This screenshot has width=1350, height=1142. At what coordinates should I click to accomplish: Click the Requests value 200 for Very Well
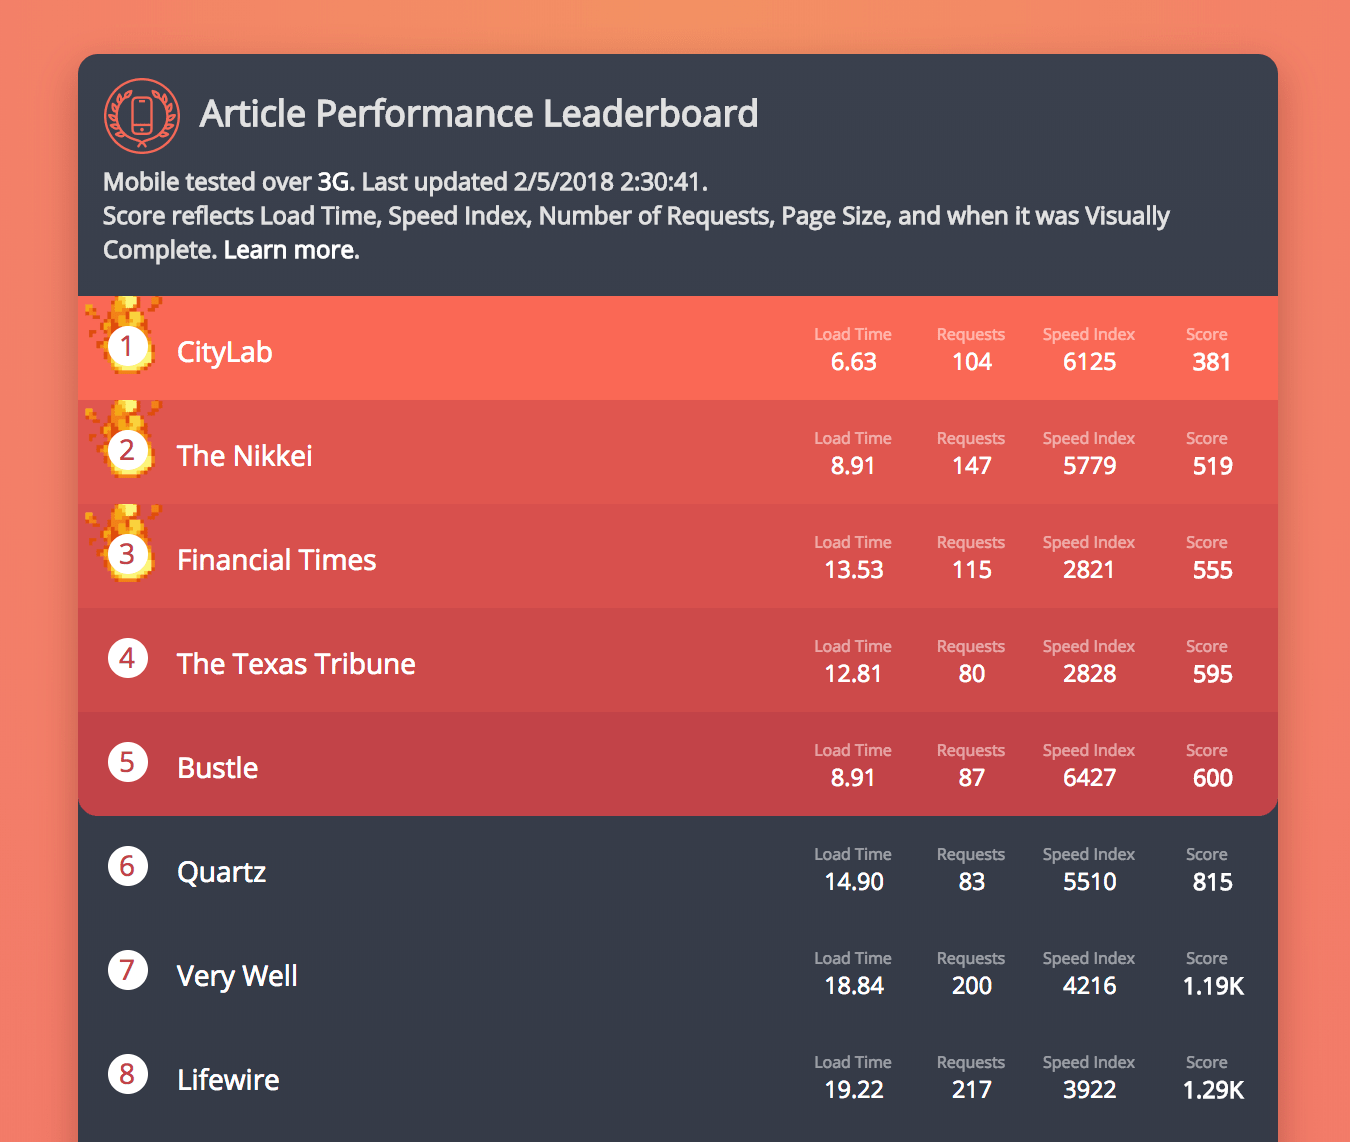(x=971, y=985)
